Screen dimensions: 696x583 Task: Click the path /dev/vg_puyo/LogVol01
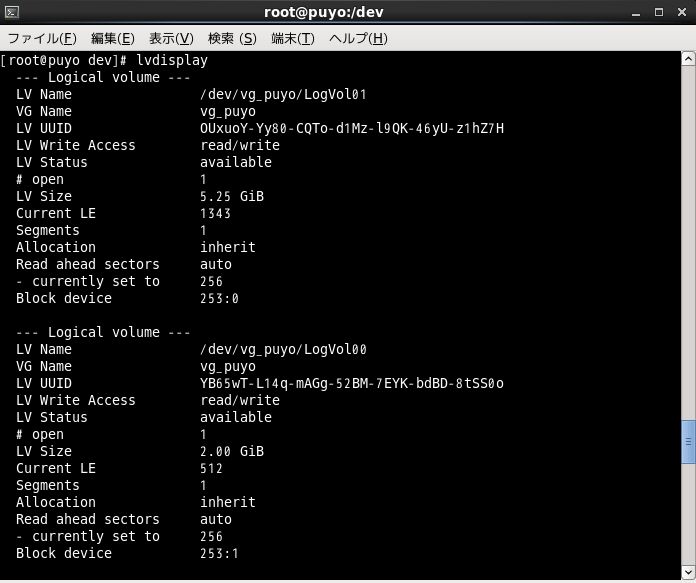pyautogui.click(x=283, y=95)
